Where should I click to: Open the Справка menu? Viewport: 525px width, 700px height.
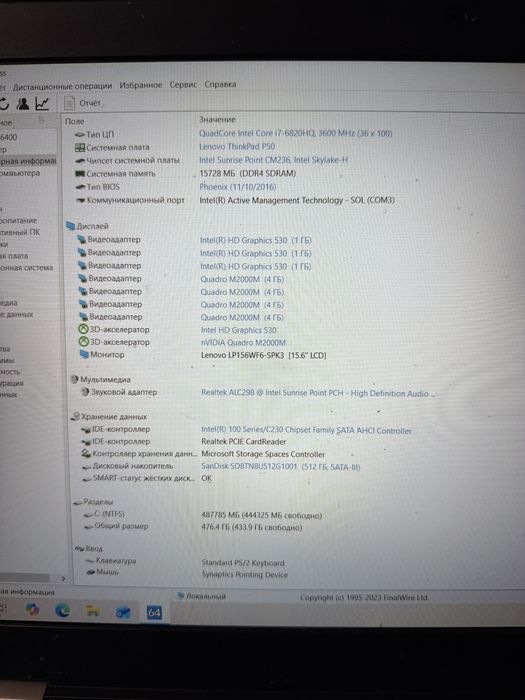tap(220, 84)
